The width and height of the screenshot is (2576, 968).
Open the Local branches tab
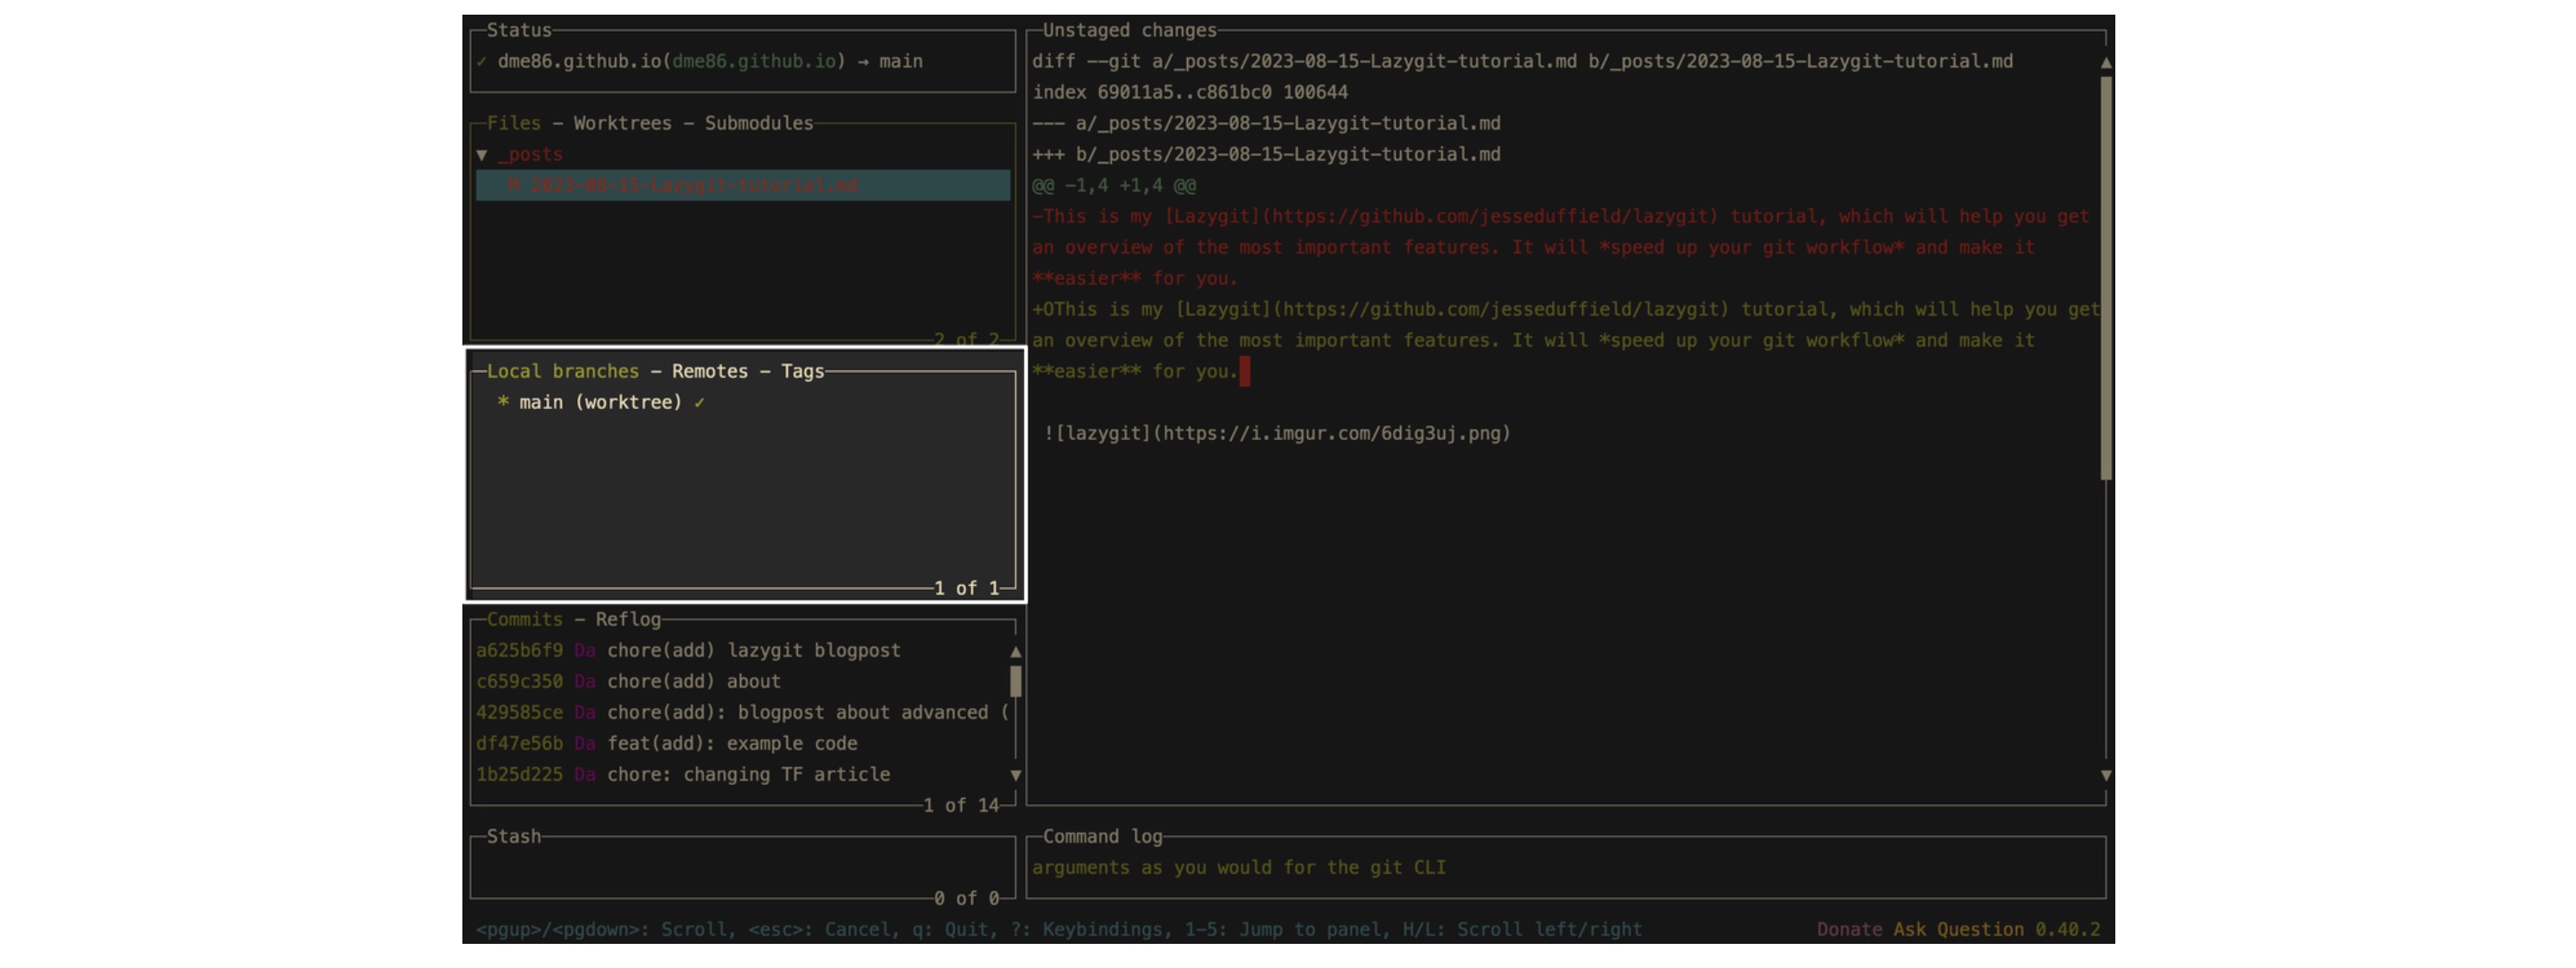pyautogui.click(x=562, y=372)
